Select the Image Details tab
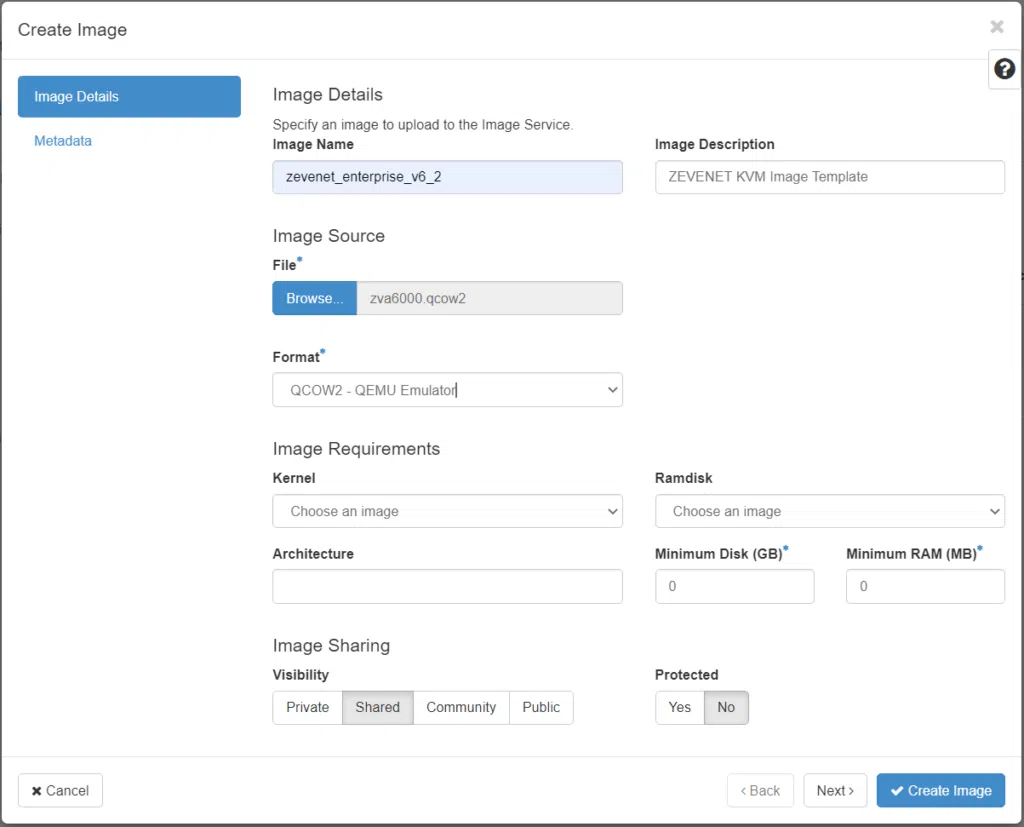This screenshot has width=1024, height=827. (x=129, y=96)
